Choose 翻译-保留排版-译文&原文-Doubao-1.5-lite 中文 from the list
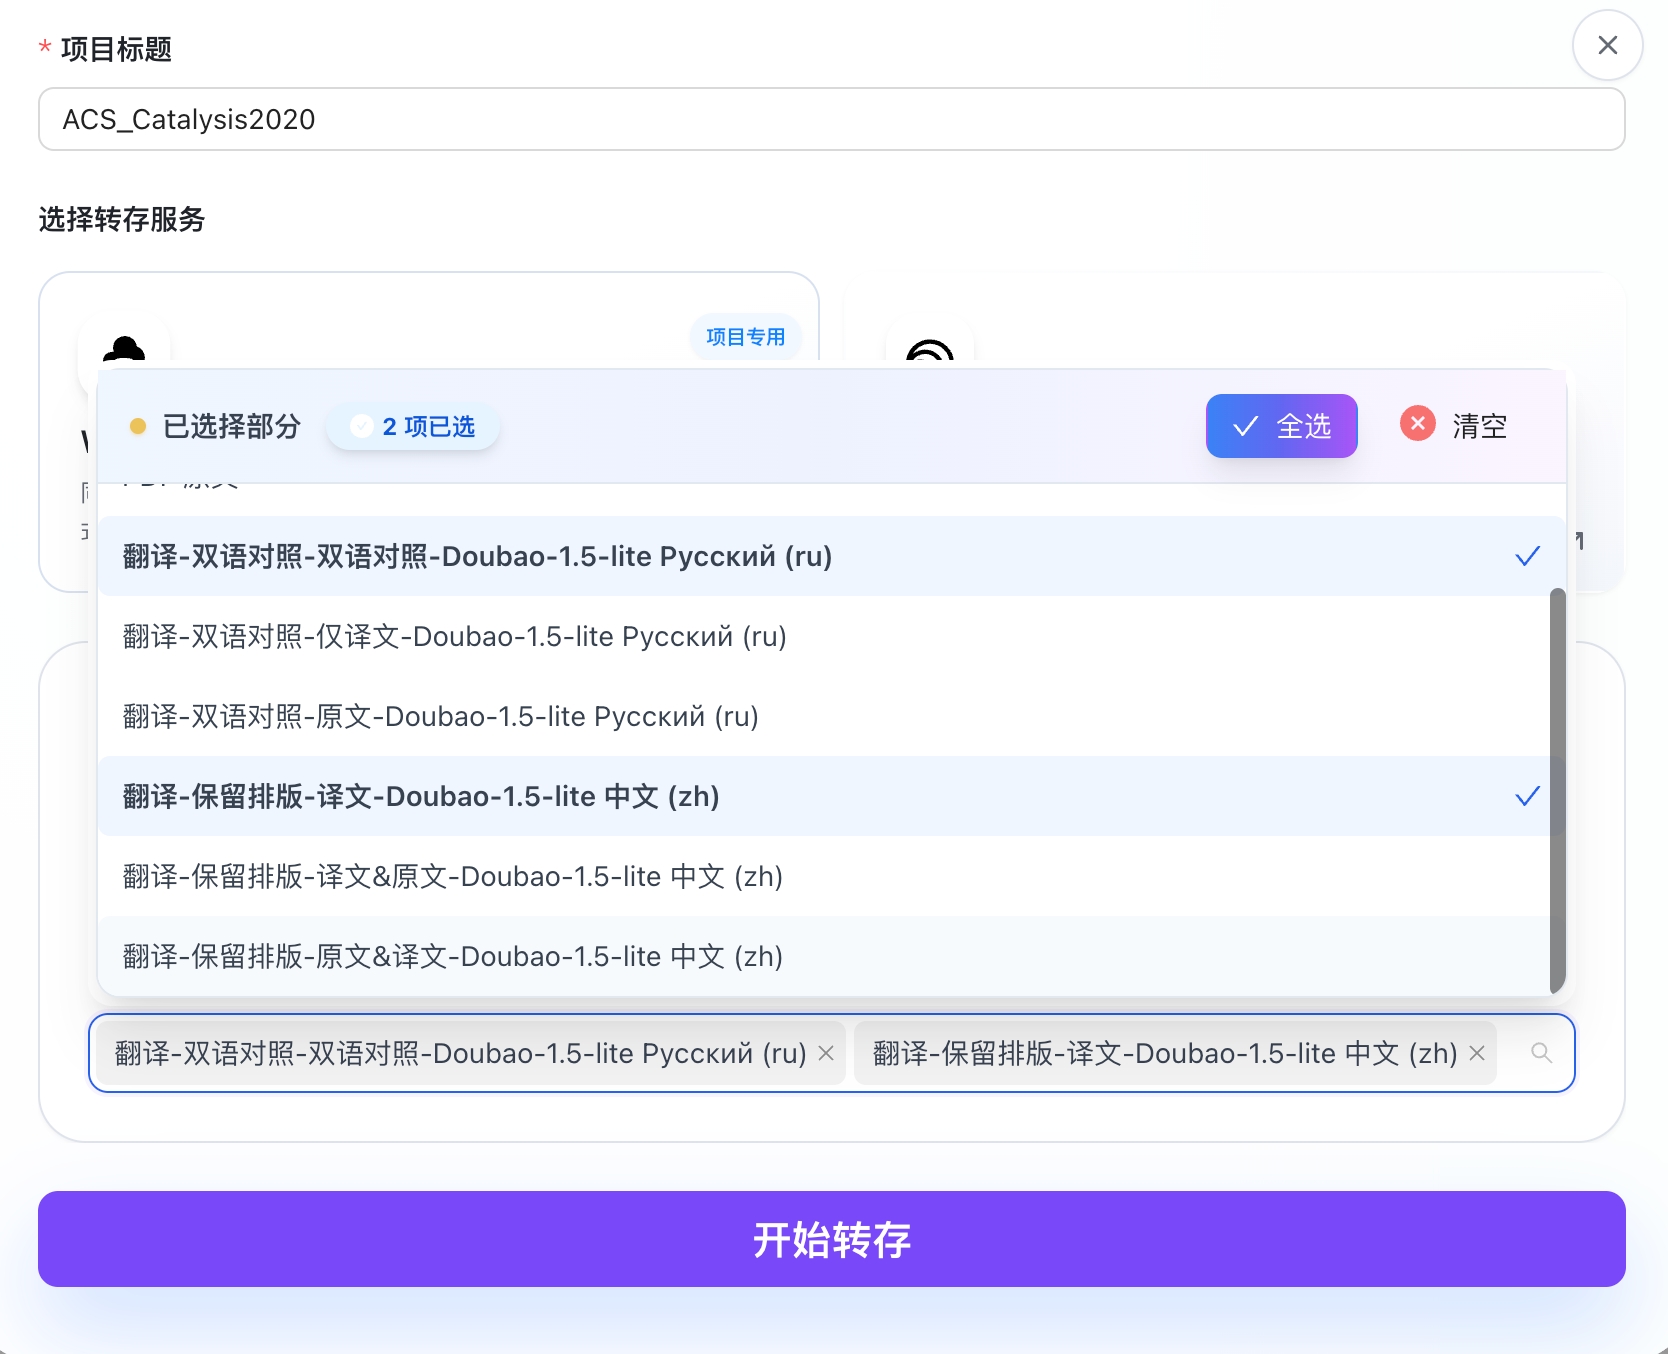 click(x=453, y=876)
